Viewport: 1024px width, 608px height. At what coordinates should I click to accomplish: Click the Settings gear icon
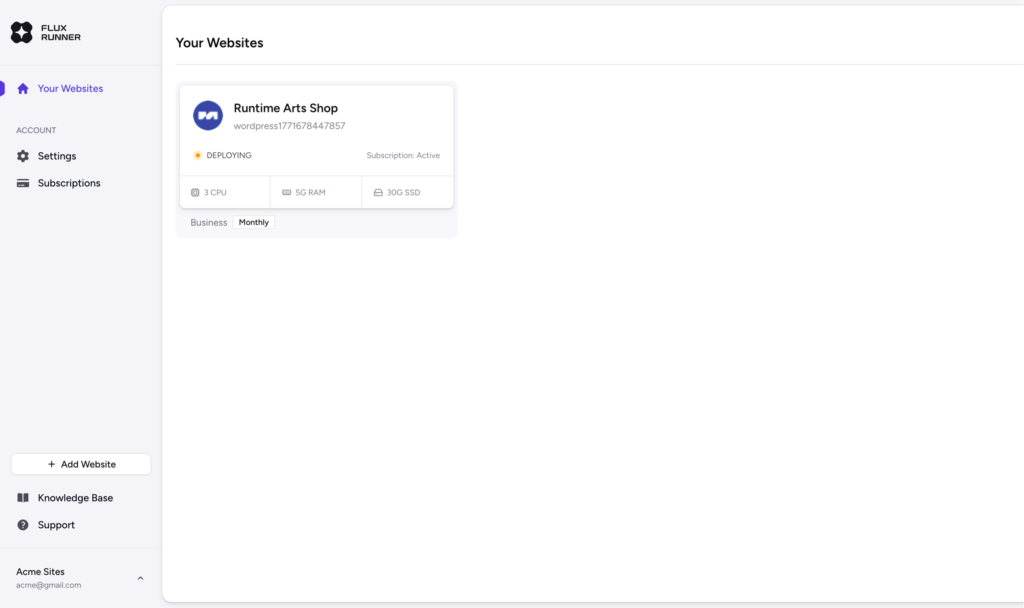[23, 156]
